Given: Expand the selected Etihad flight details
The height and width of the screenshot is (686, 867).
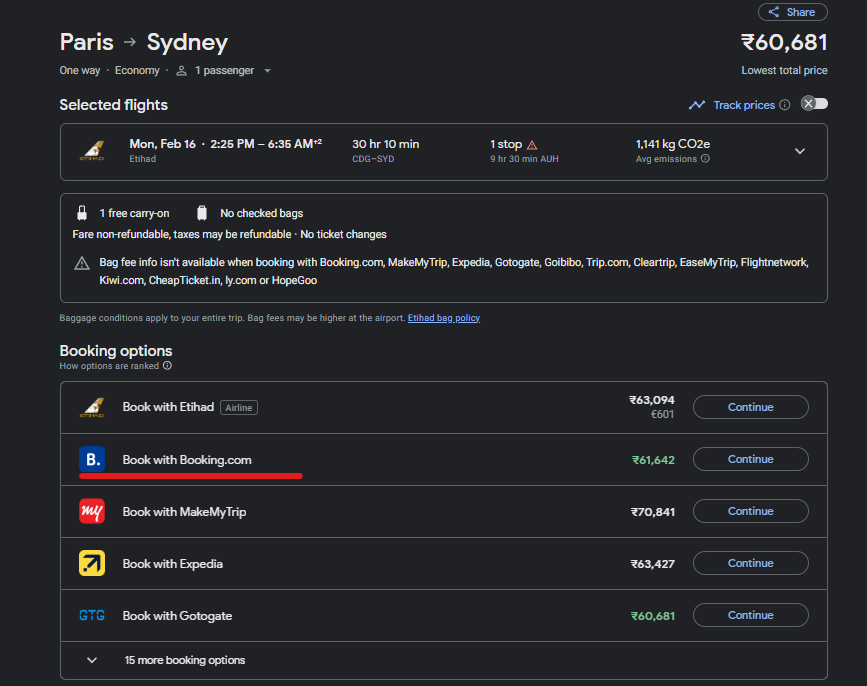Looking at the screenshot, I should 800,151.
